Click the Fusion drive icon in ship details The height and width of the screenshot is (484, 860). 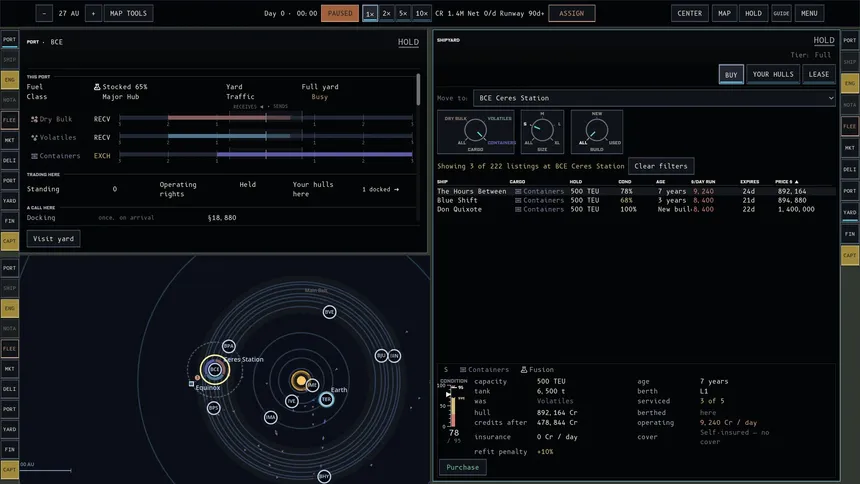click(524, 370)
